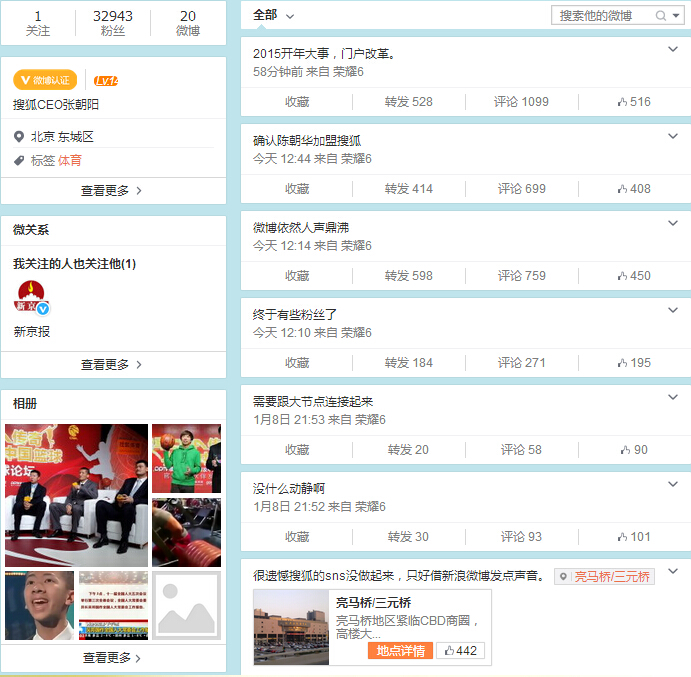The image size is (691, 677).
Task: Open the laughing face album photo
Action: 40,606
